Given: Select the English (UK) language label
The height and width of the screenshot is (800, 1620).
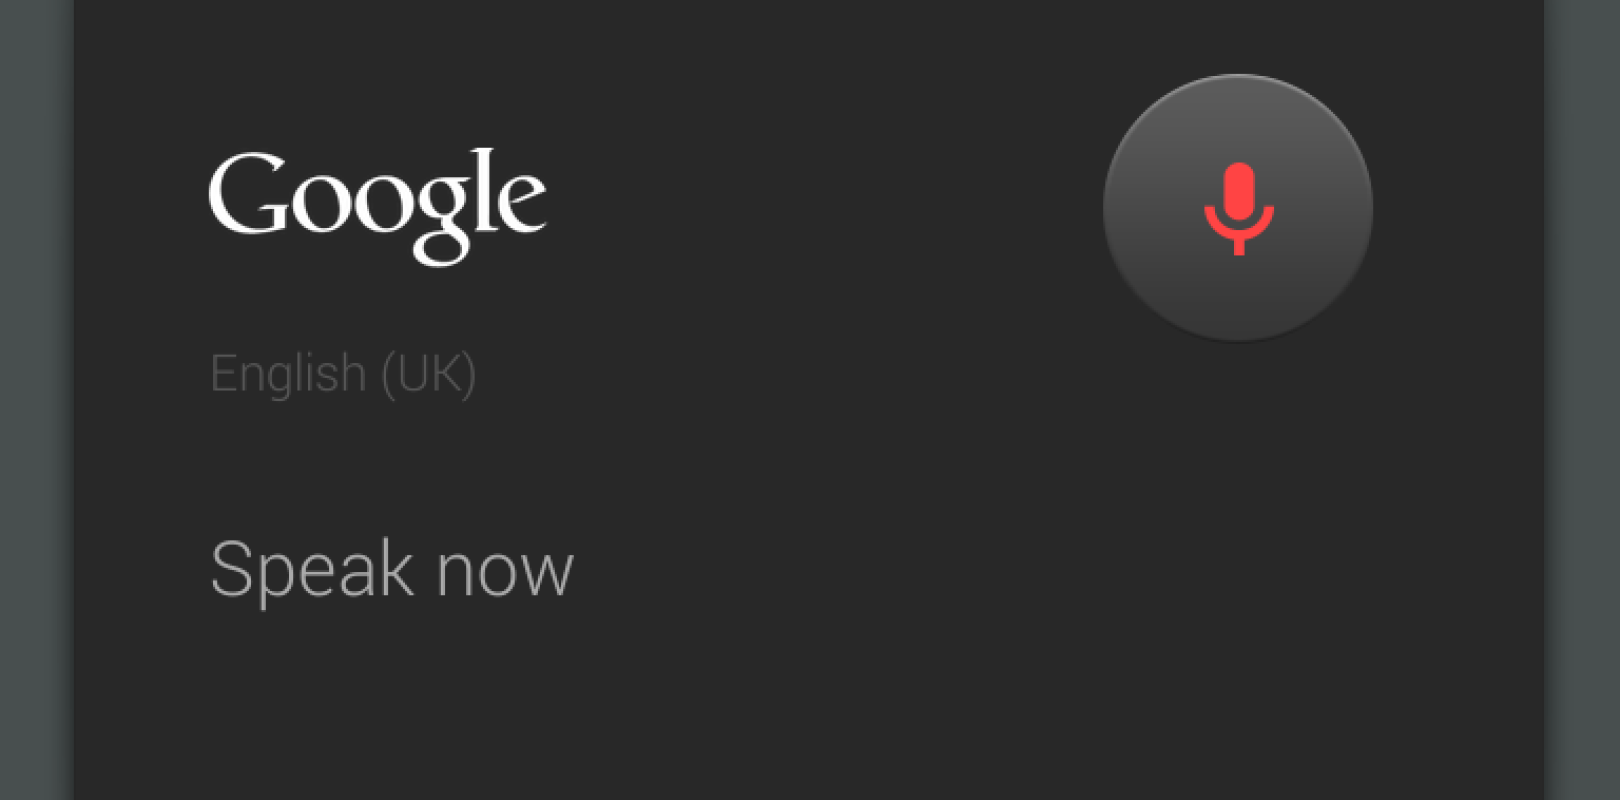Looking at the screenshot, I should click(343, 374).
